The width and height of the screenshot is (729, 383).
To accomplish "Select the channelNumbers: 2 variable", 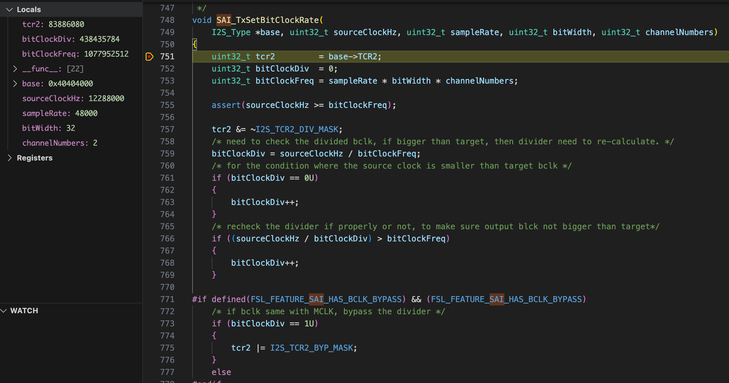I will click(60, 143).
